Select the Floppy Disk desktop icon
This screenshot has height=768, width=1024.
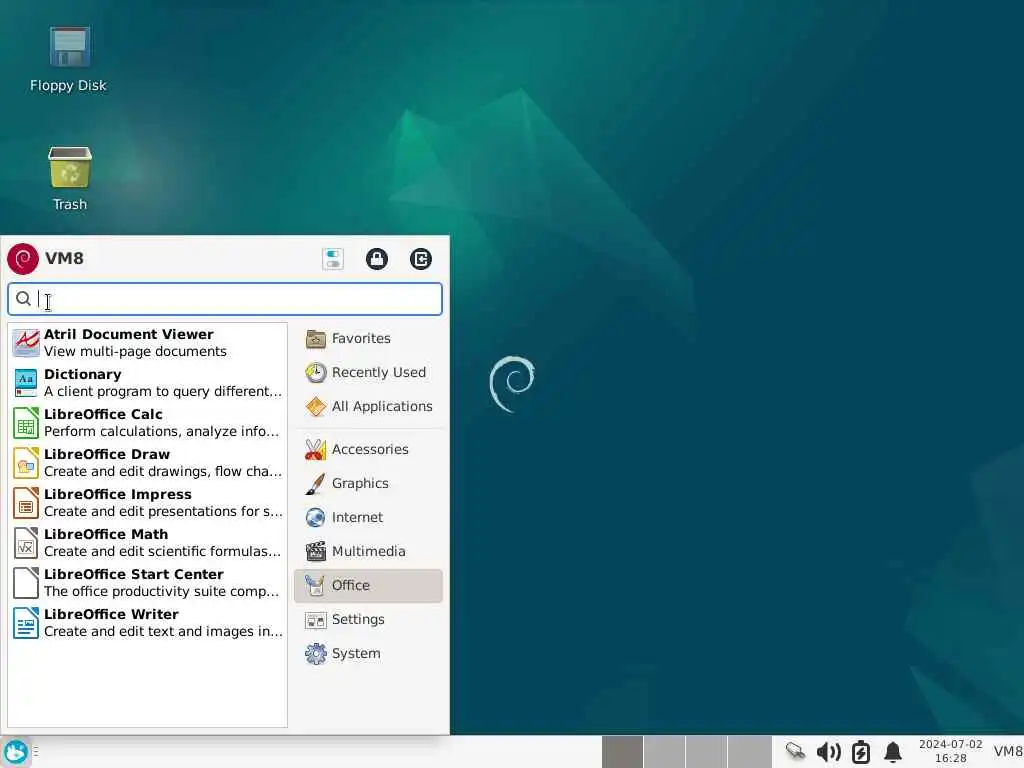(69, 60)
